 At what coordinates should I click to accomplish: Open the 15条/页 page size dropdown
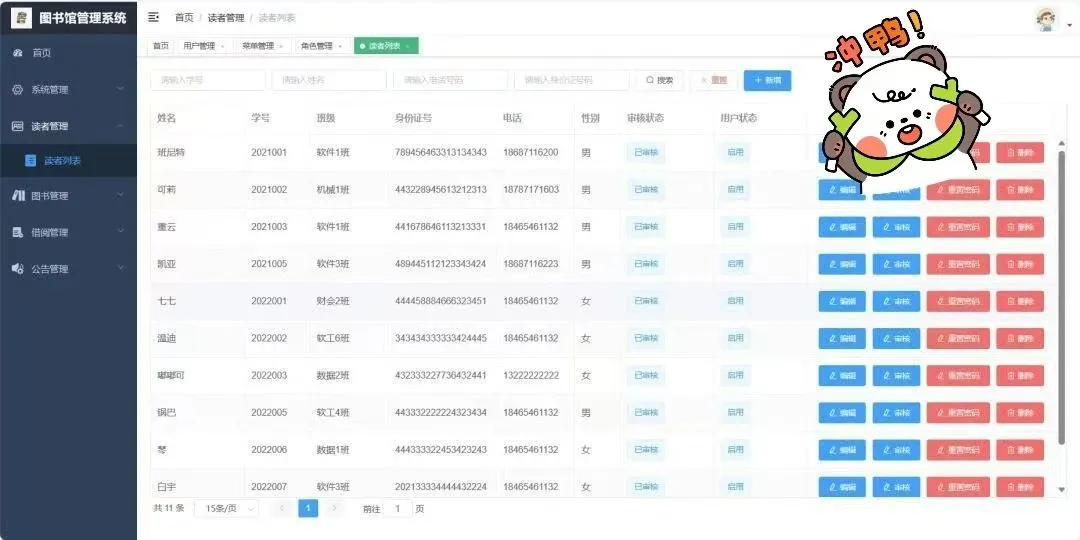227,508
